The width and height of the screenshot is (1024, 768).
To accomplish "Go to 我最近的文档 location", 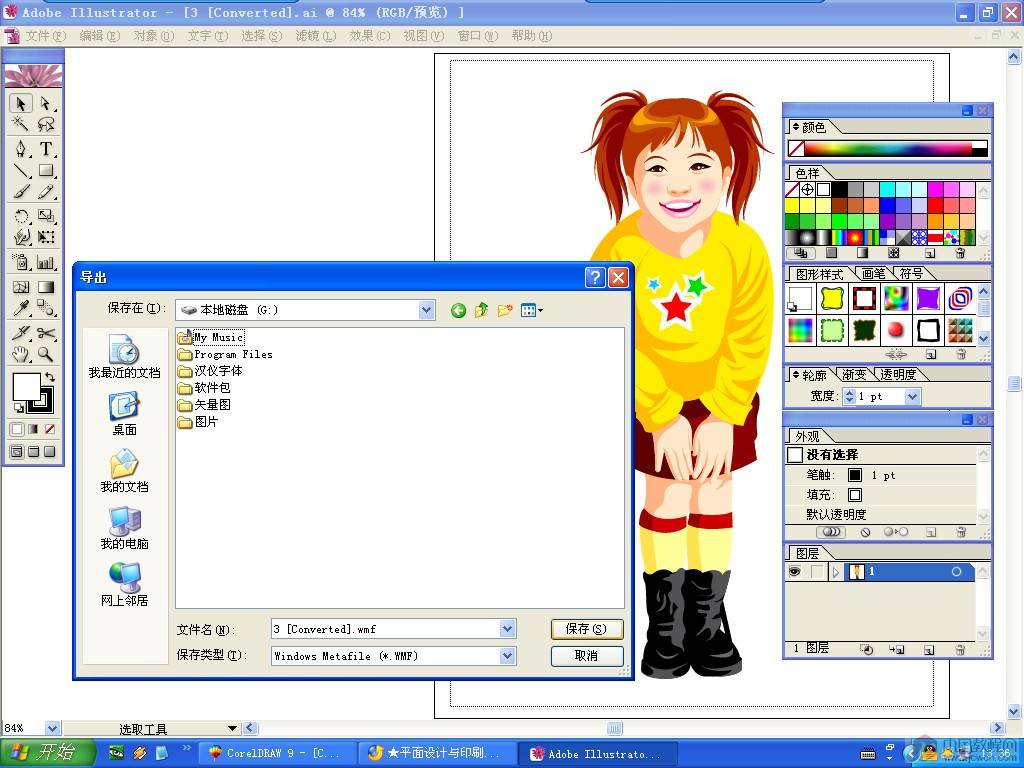I will tap(124, 357).
